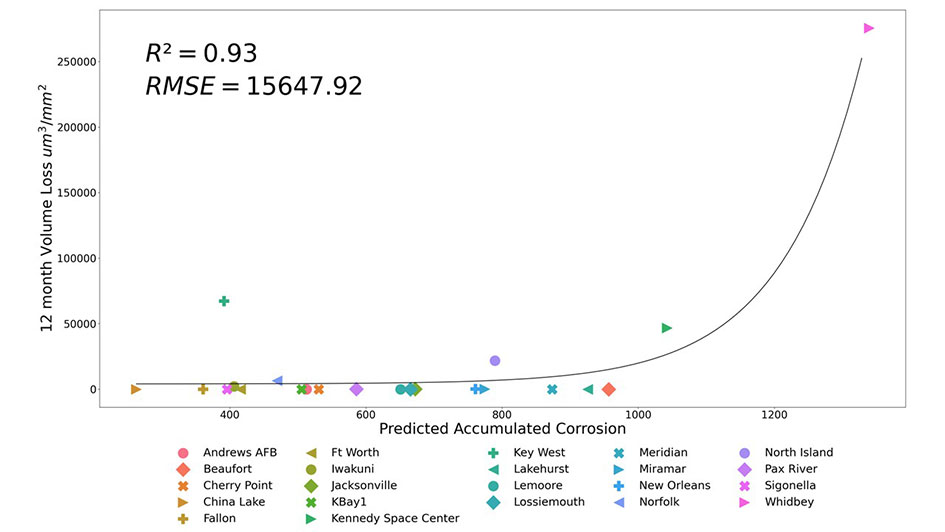The image size is (945, 532).
Task: Click the Sigonella legend cross marker
Action: [744, 486]
